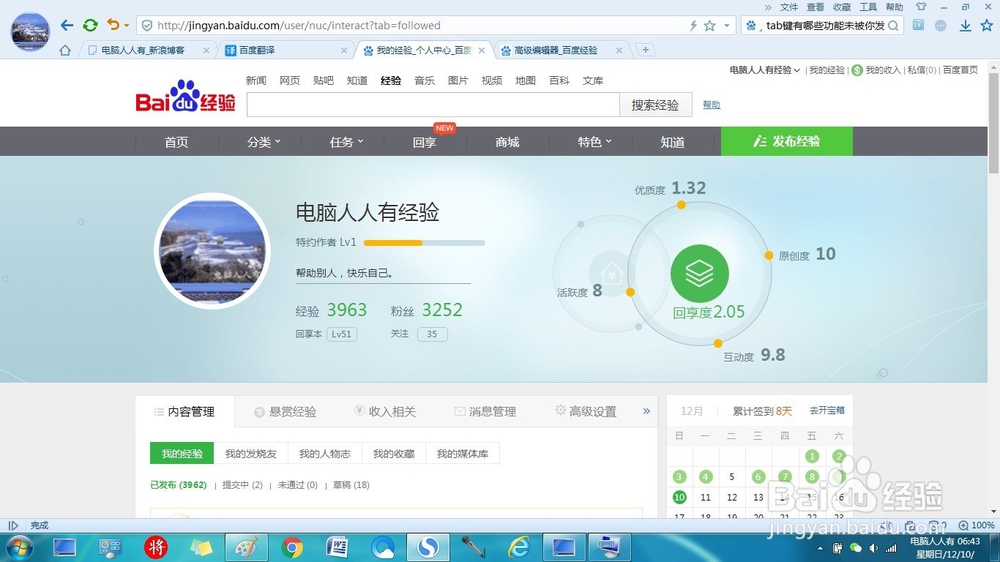Viewport: 1000px width, 562px height.
Task: Filter by 草稿 (18) drafts
Action: tap(351, 485)
